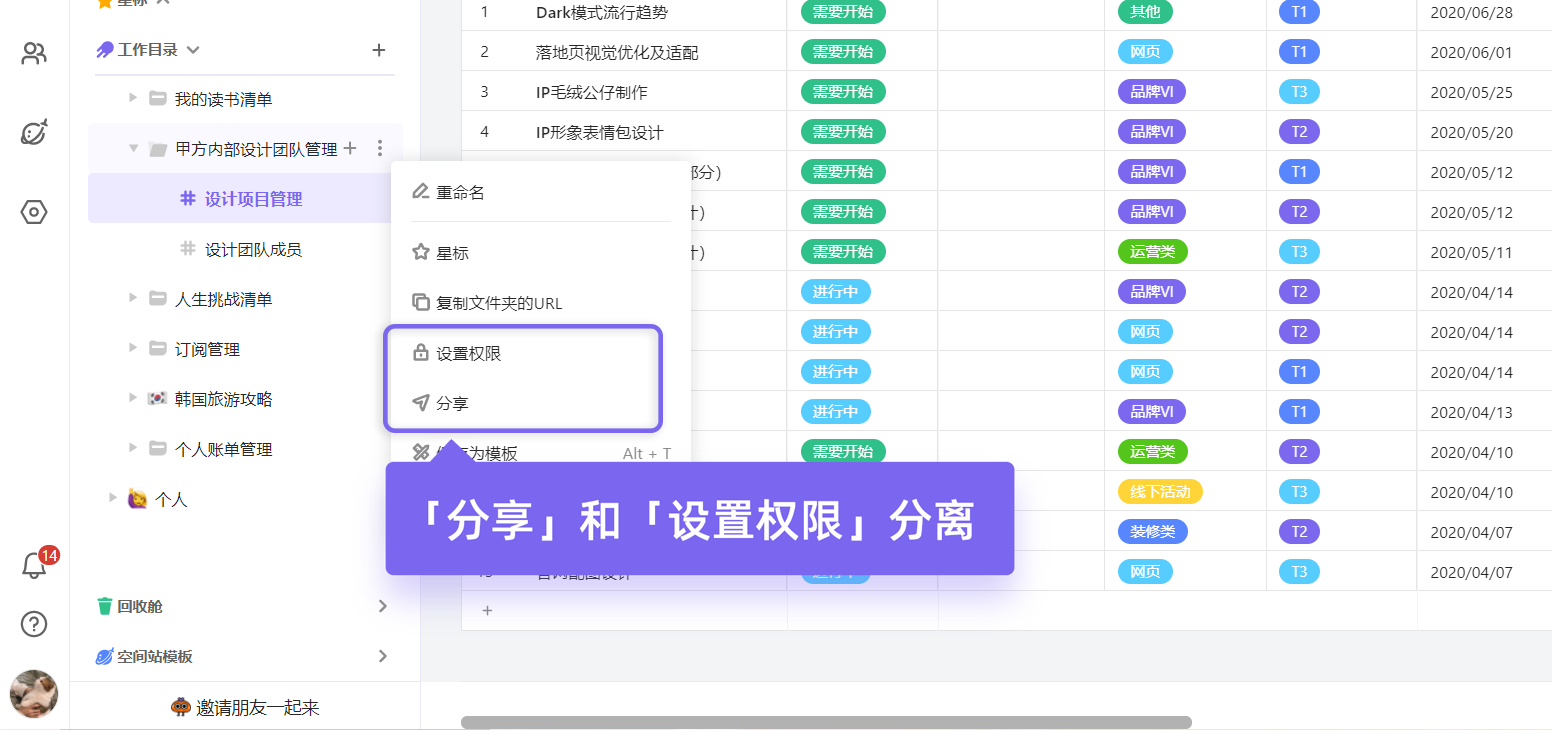Open the hexagon space settings icon
The height and width of the screenshot is (730, 1552).
point(34,212)
